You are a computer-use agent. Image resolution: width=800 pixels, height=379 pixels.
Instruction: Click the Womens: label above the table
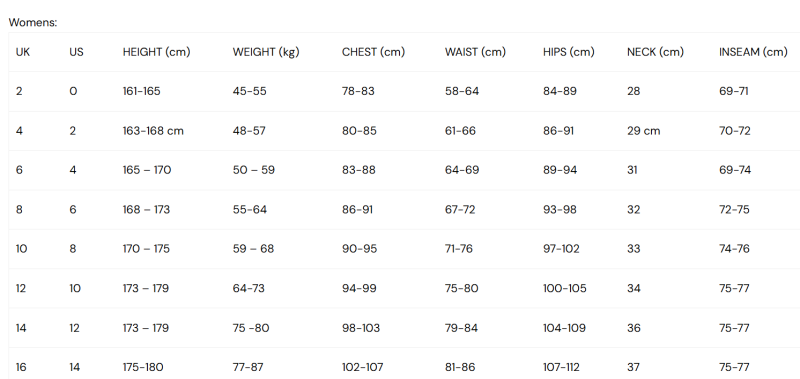[x=33, y=22]
